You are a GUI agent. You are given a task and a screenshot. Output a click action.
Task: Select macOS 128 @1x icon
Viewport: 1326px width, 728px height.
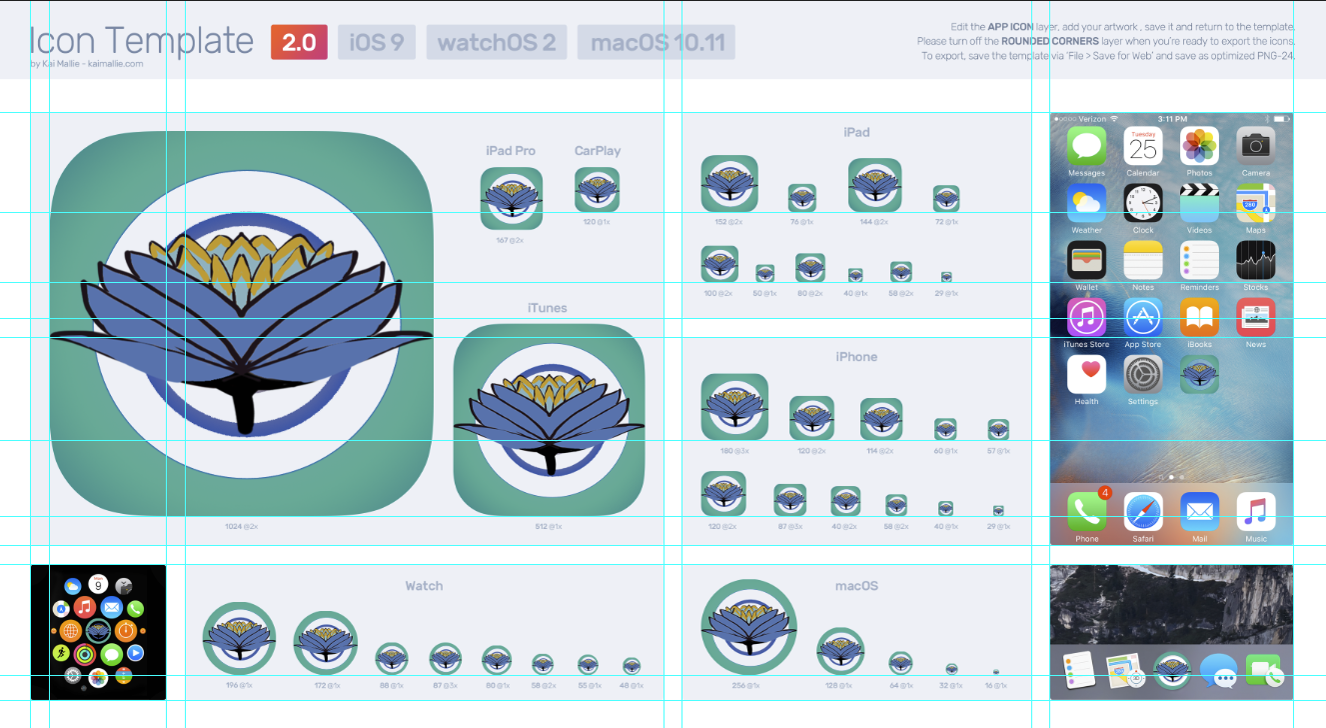tap(840, 651)
